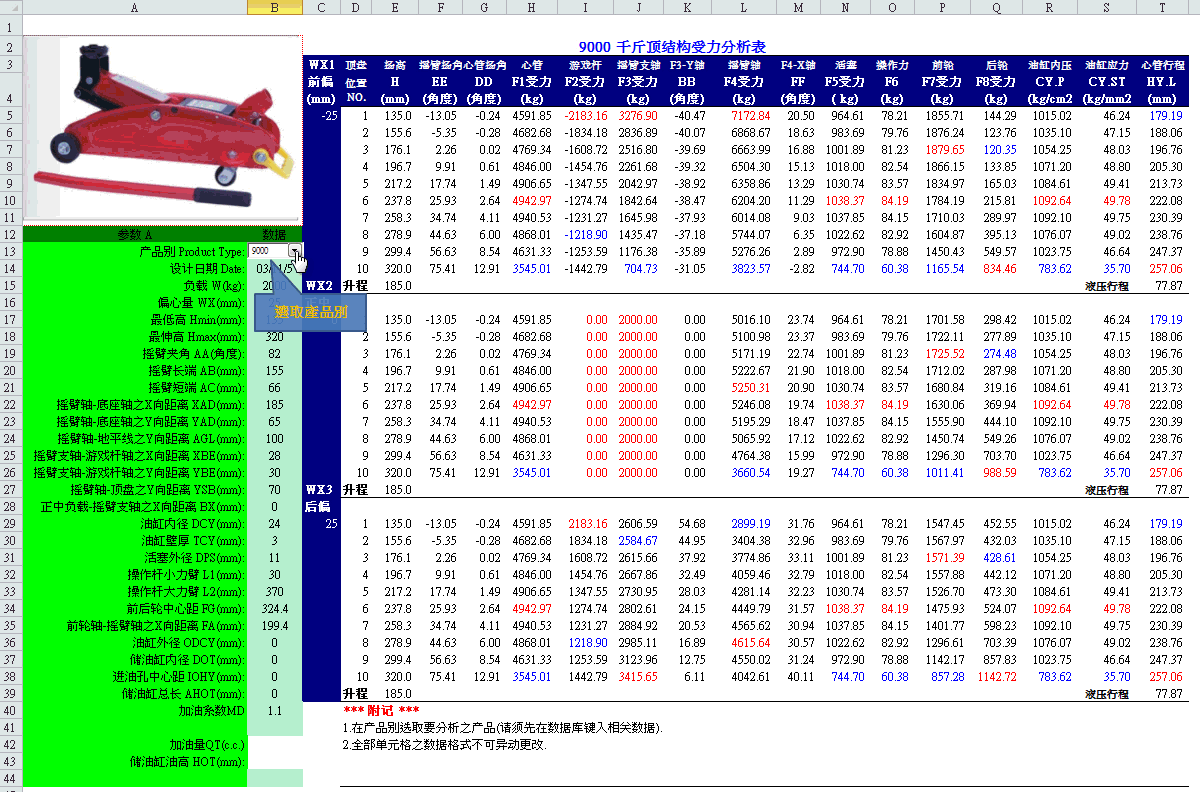Screen dimensions: 1200x792
Task: Click note line starting with 1.在产品别
Action: pyautogui.click(x=503, y=727)
